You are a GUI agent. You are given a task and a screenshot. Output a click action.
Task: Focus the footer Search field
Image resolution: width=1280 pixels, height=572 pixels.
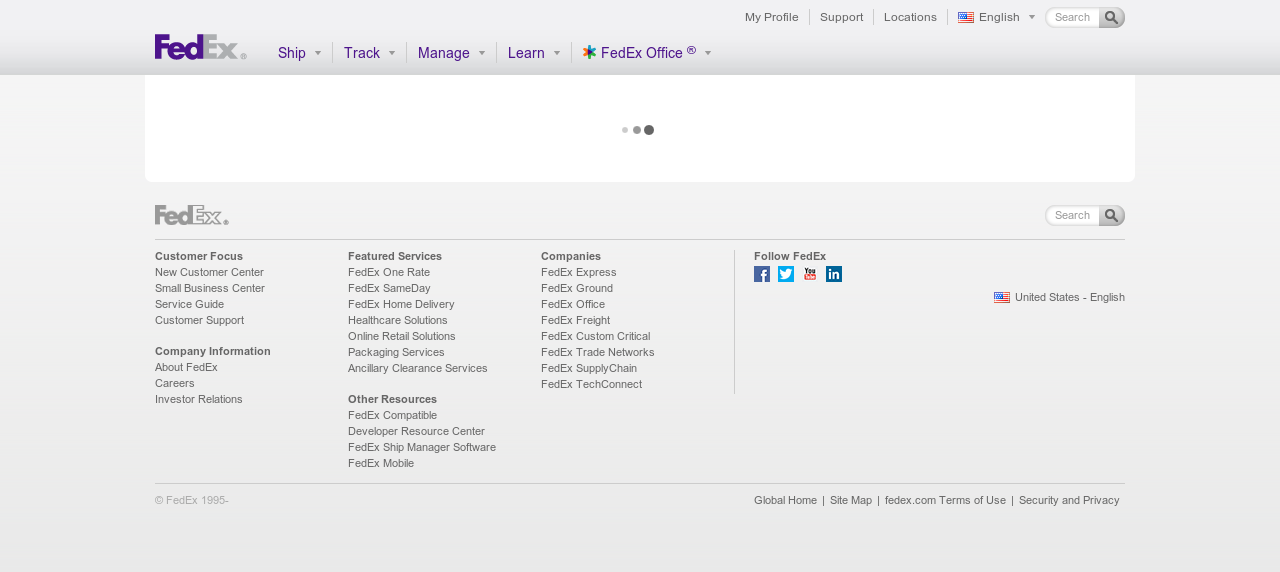[1073, 216]
